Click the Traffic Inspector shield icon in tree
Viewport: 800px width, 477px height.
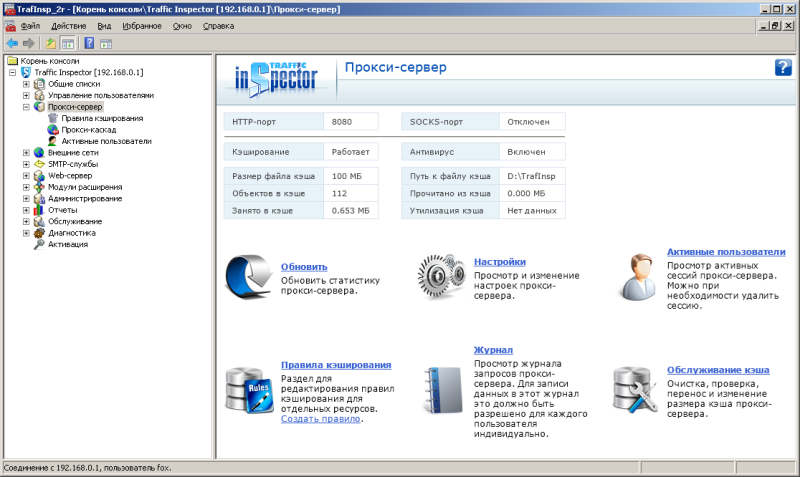point(26,72)
